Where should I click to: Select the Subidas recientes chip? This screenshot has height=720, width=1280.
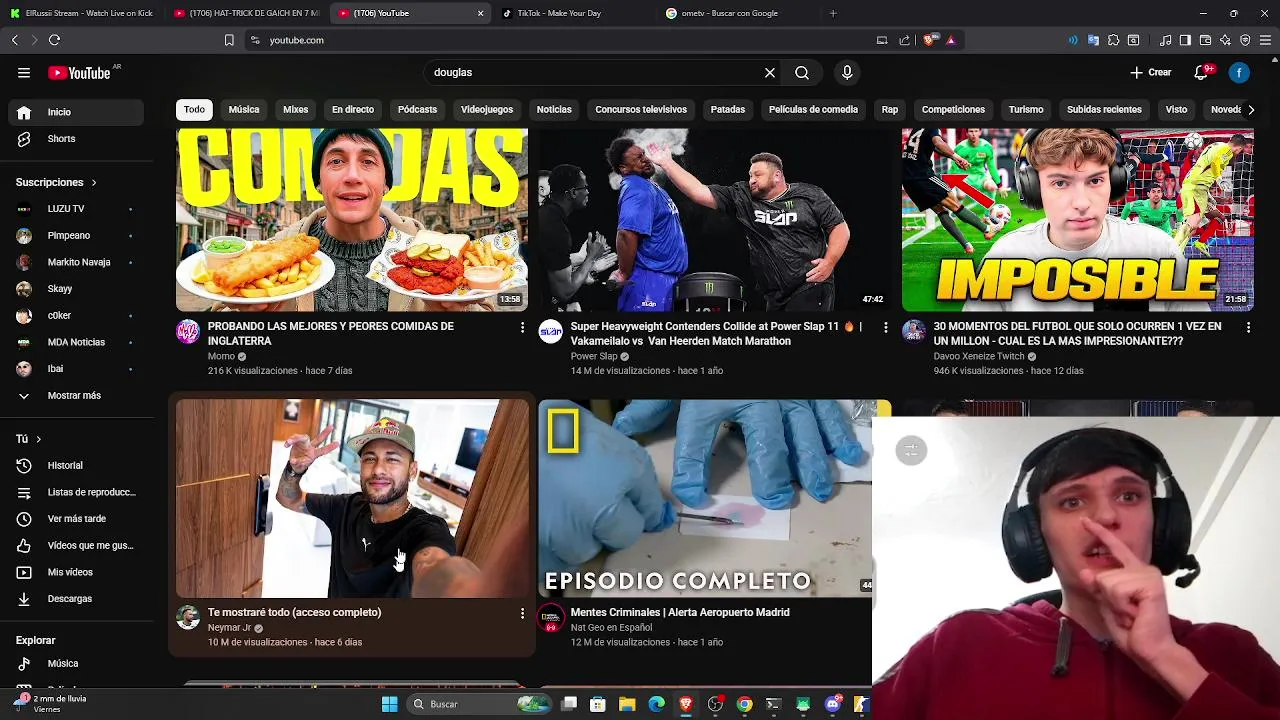[x=1104, y=109]
